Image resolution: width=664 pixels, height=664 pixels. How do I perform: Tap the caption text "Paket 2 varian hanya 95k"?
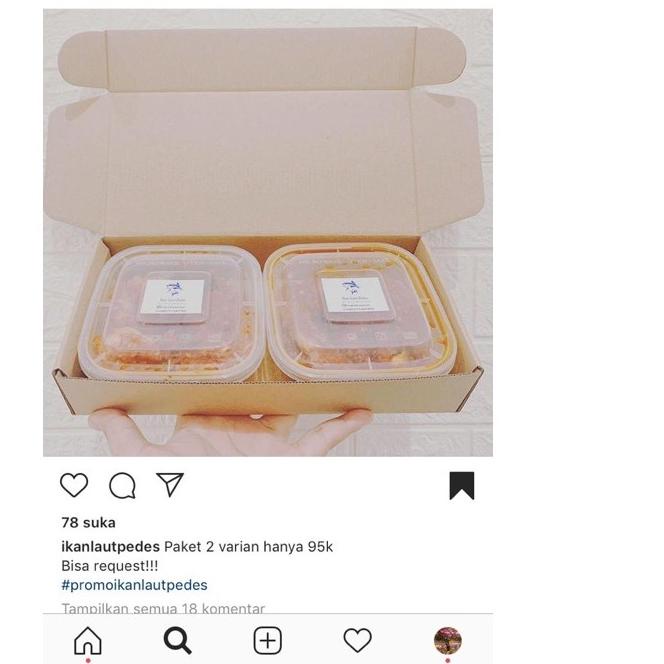click(x=248, y=547)
